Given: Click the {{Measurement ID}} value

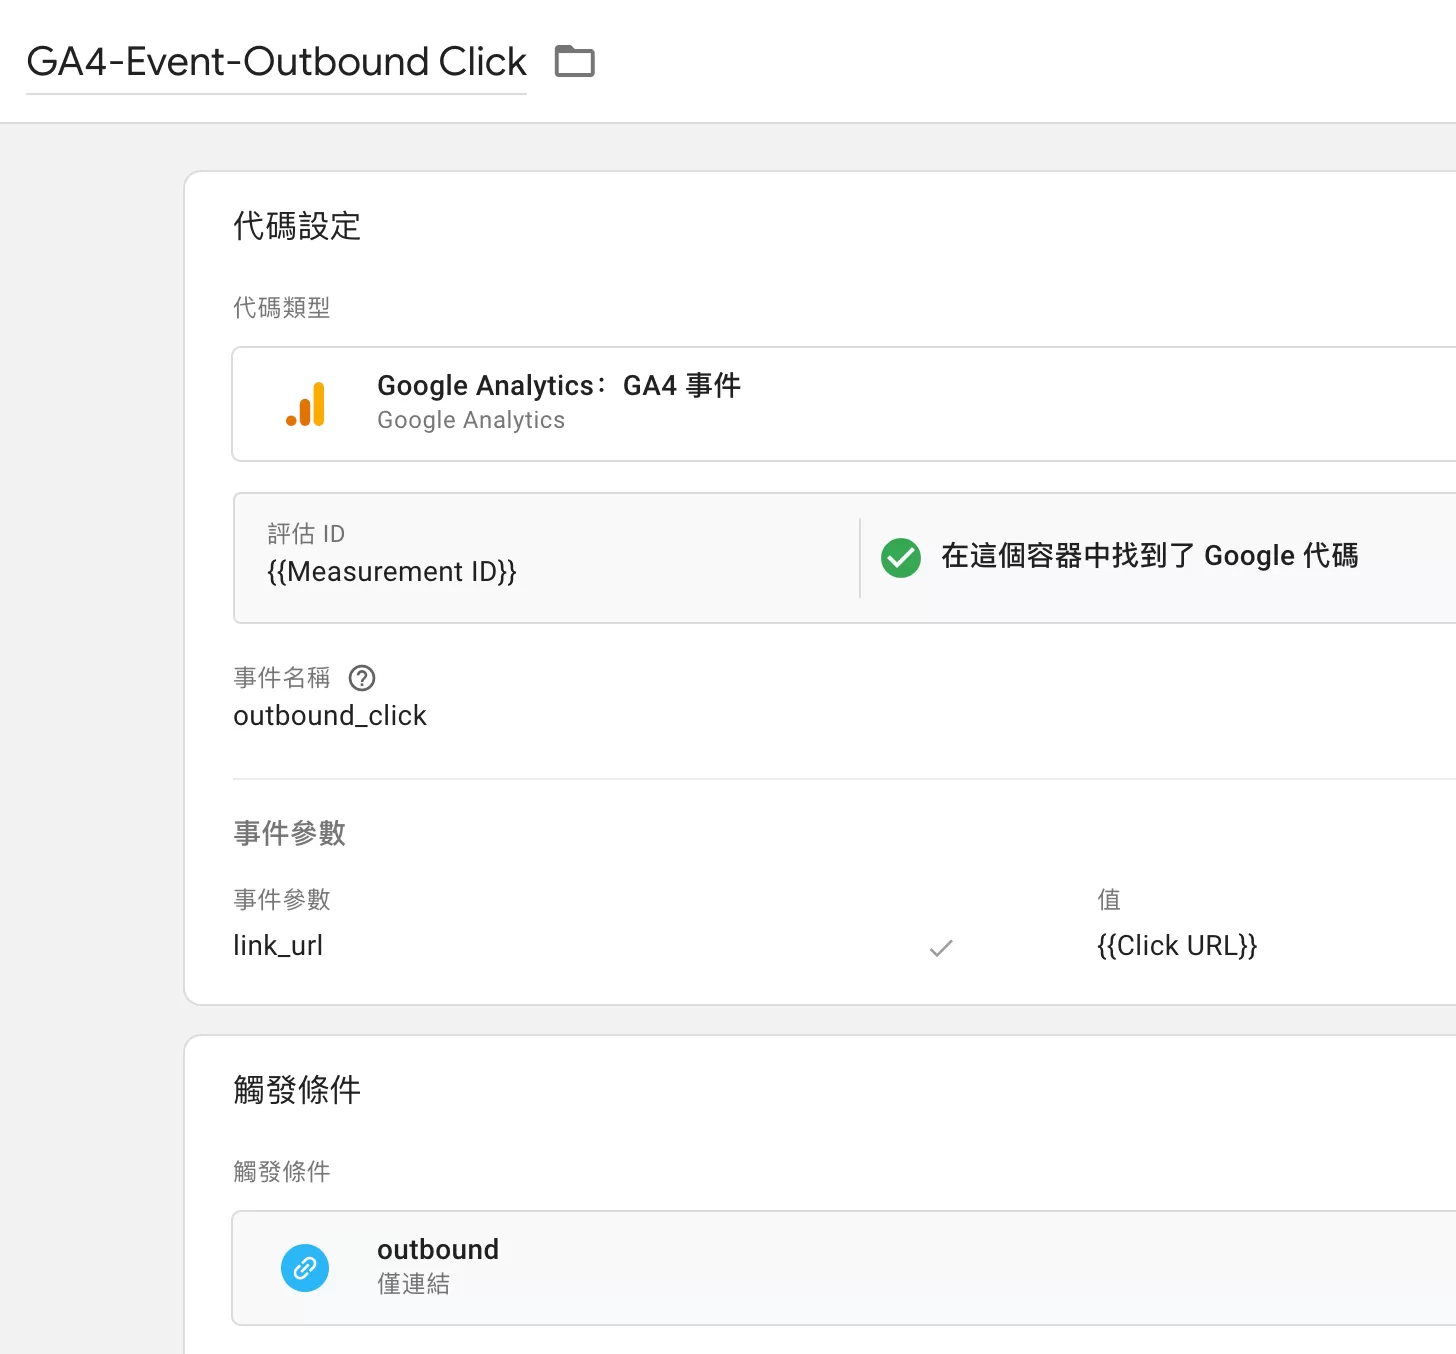Looking at the screenshot, I should (392, 572).
